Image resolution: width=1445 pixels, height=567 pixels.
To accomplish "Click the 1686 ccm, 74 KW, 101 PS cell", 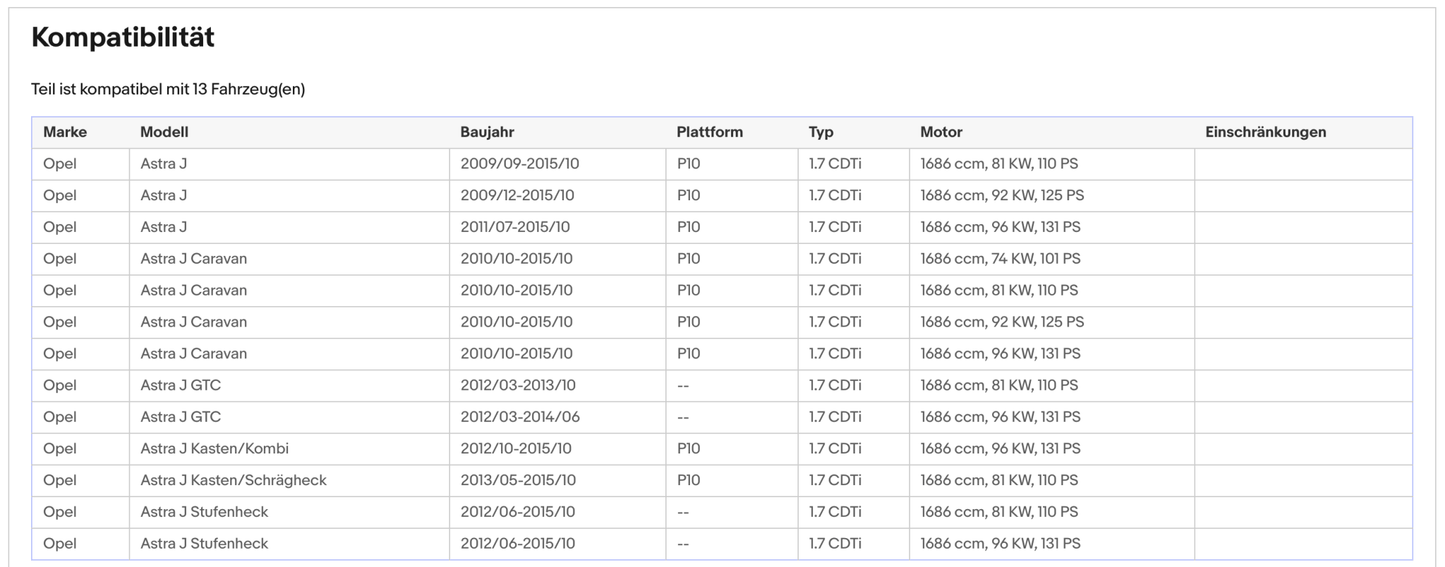I will click(1000, 258).
